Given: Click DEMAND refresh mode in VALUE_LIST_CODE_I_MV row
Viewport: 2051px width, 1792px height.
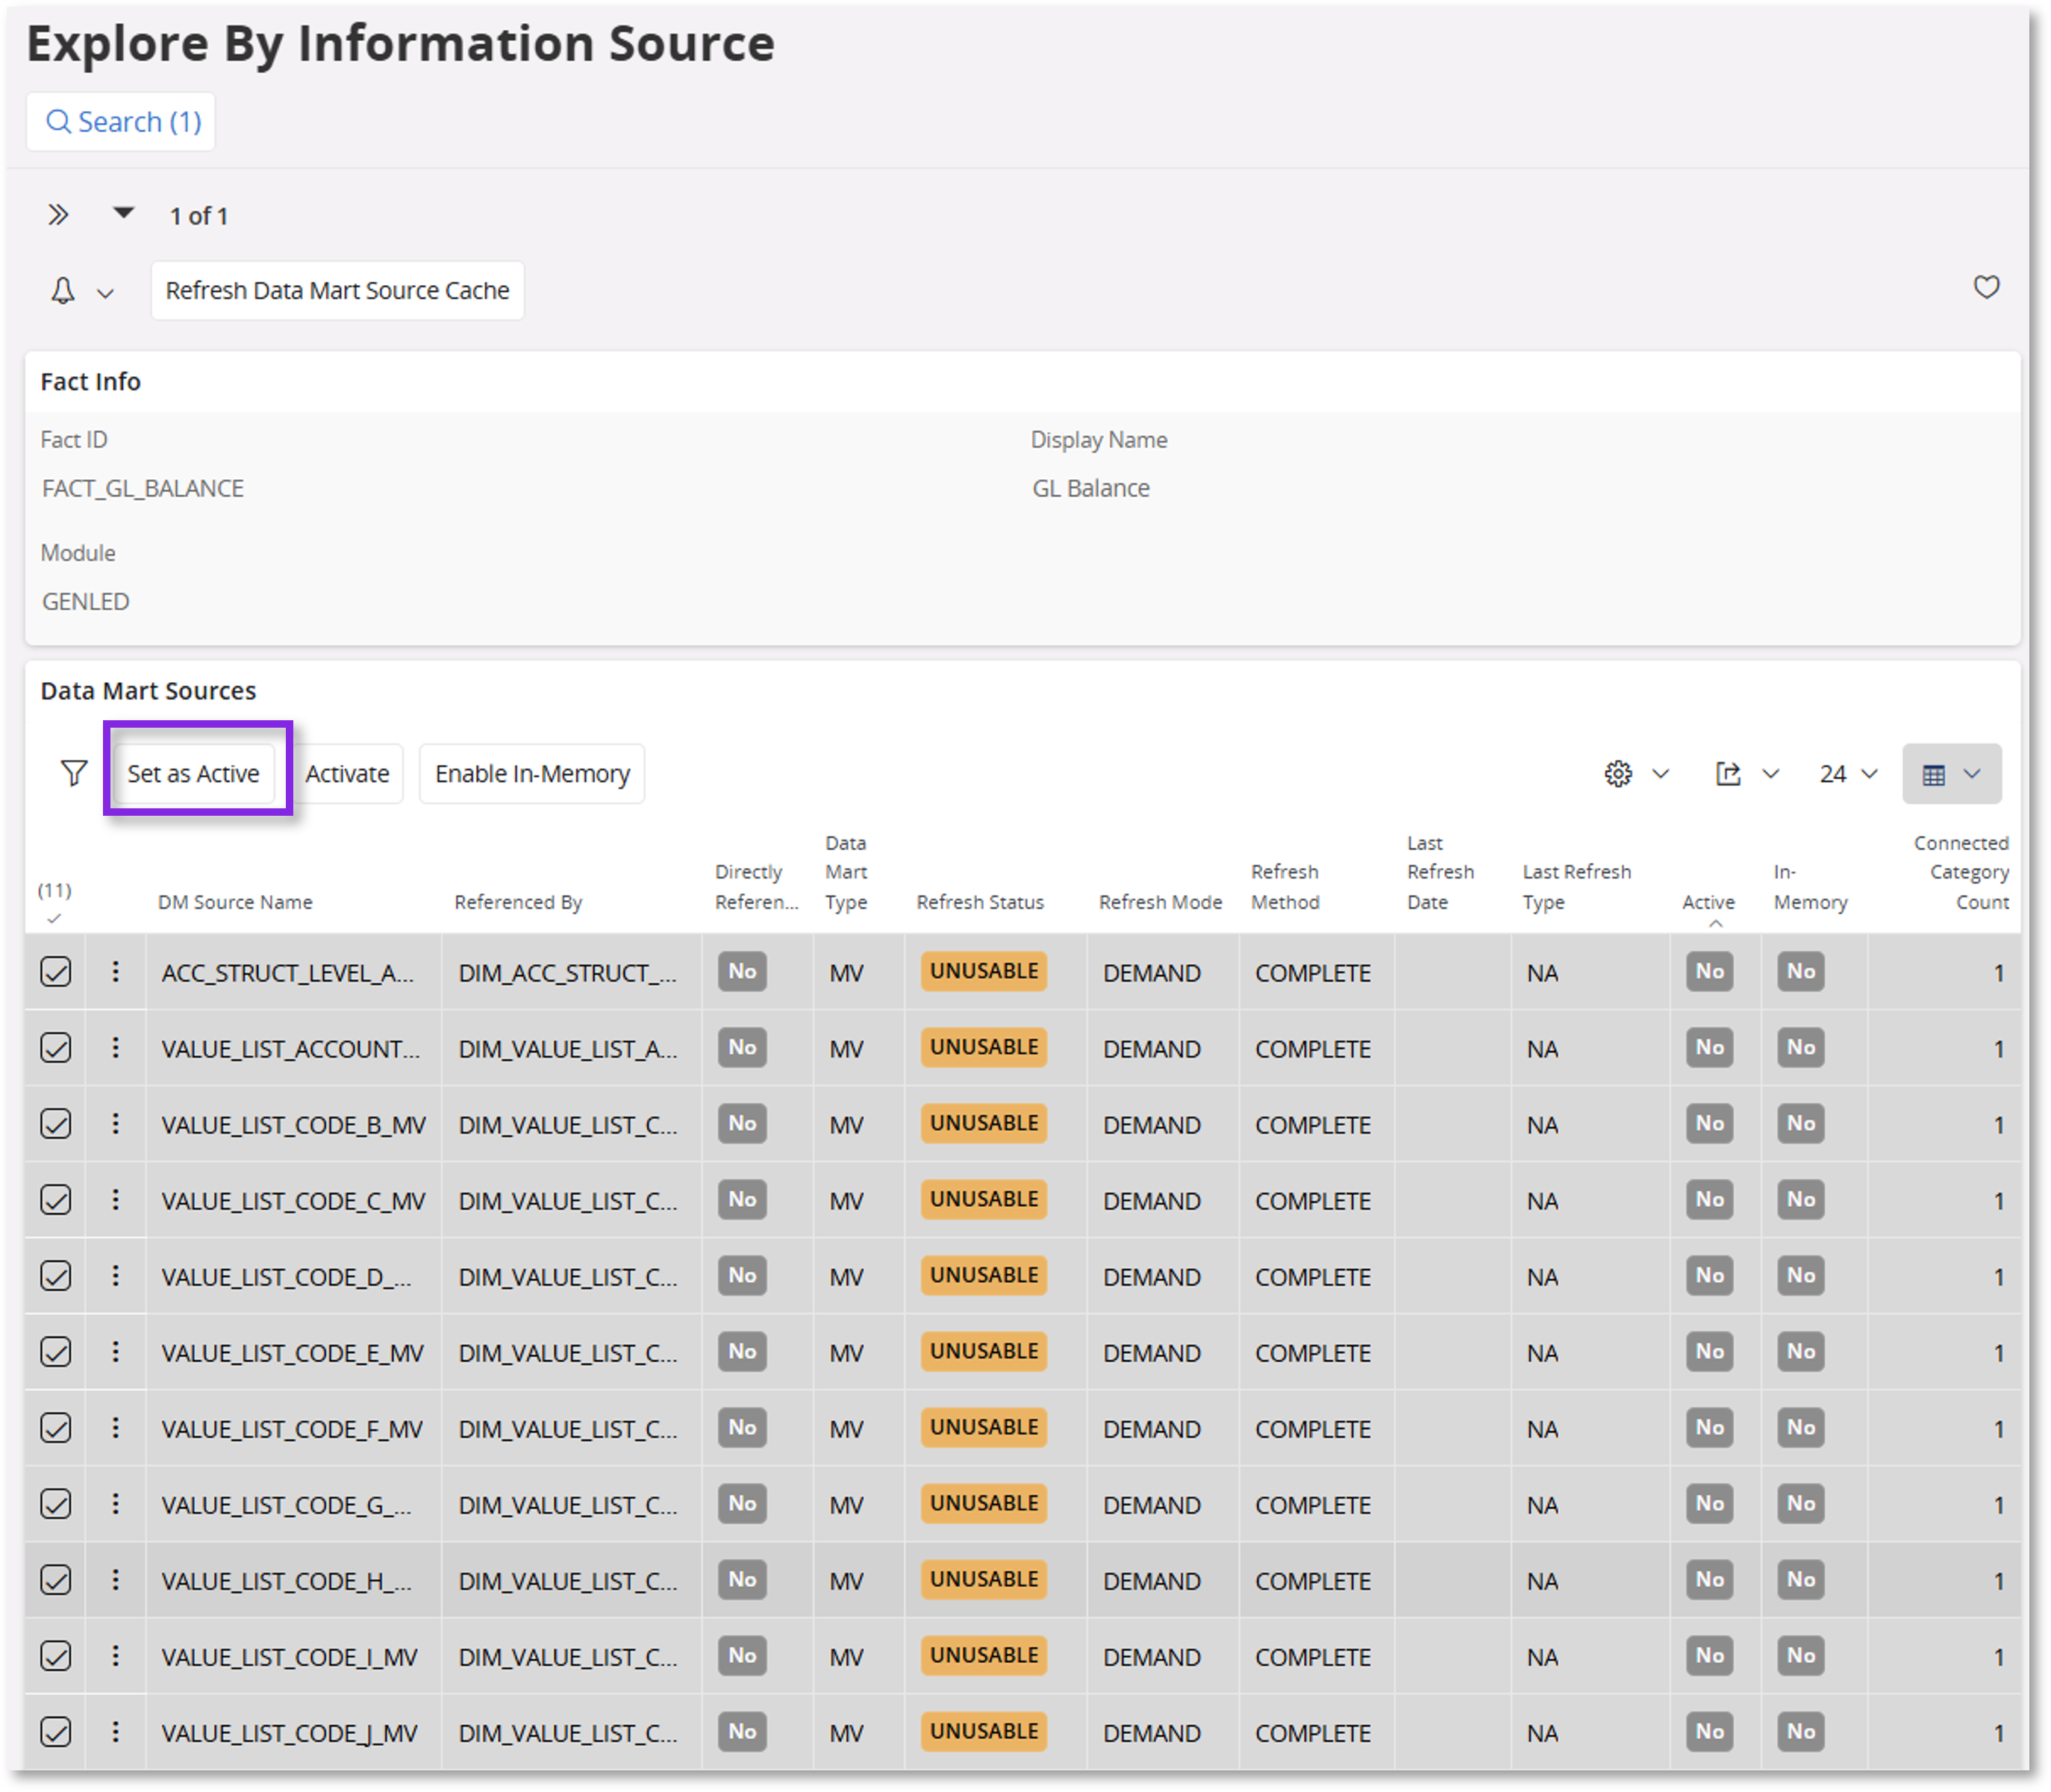Looking at the screenshot, I should [x=1152, y=1657].
